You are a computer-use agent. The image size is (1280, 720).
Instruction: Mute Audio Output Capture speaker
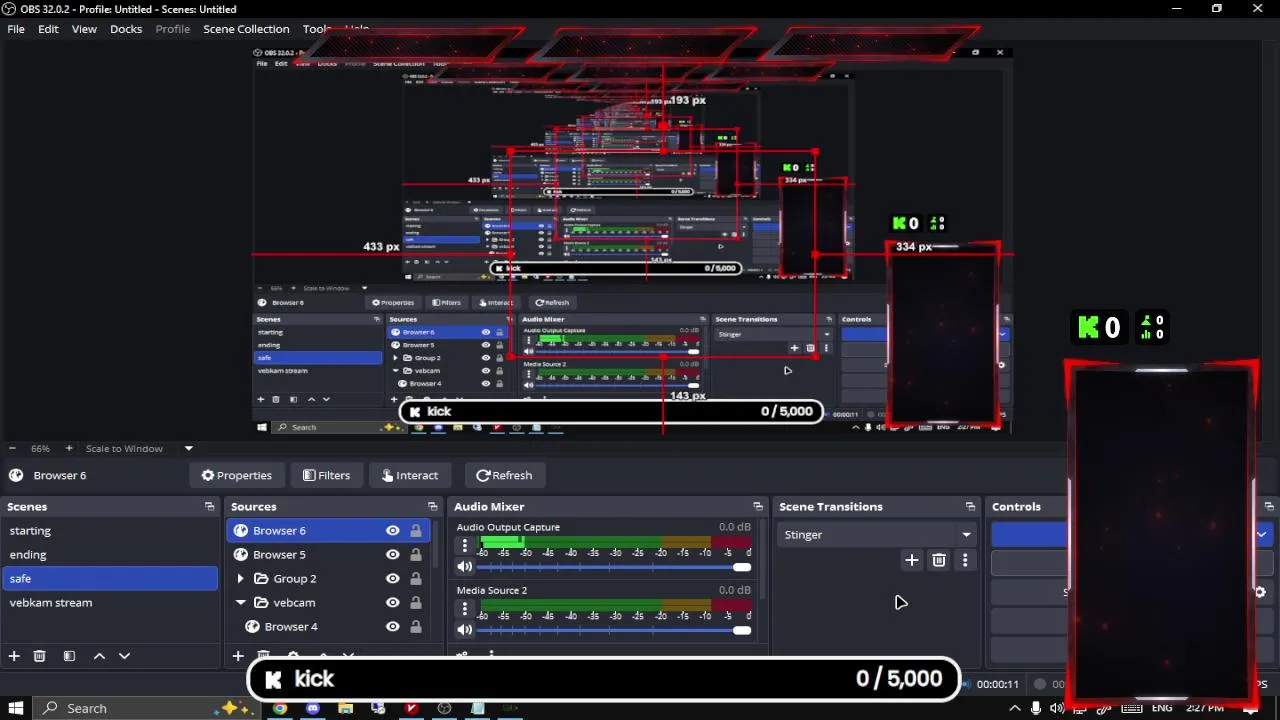coord(464,567)
